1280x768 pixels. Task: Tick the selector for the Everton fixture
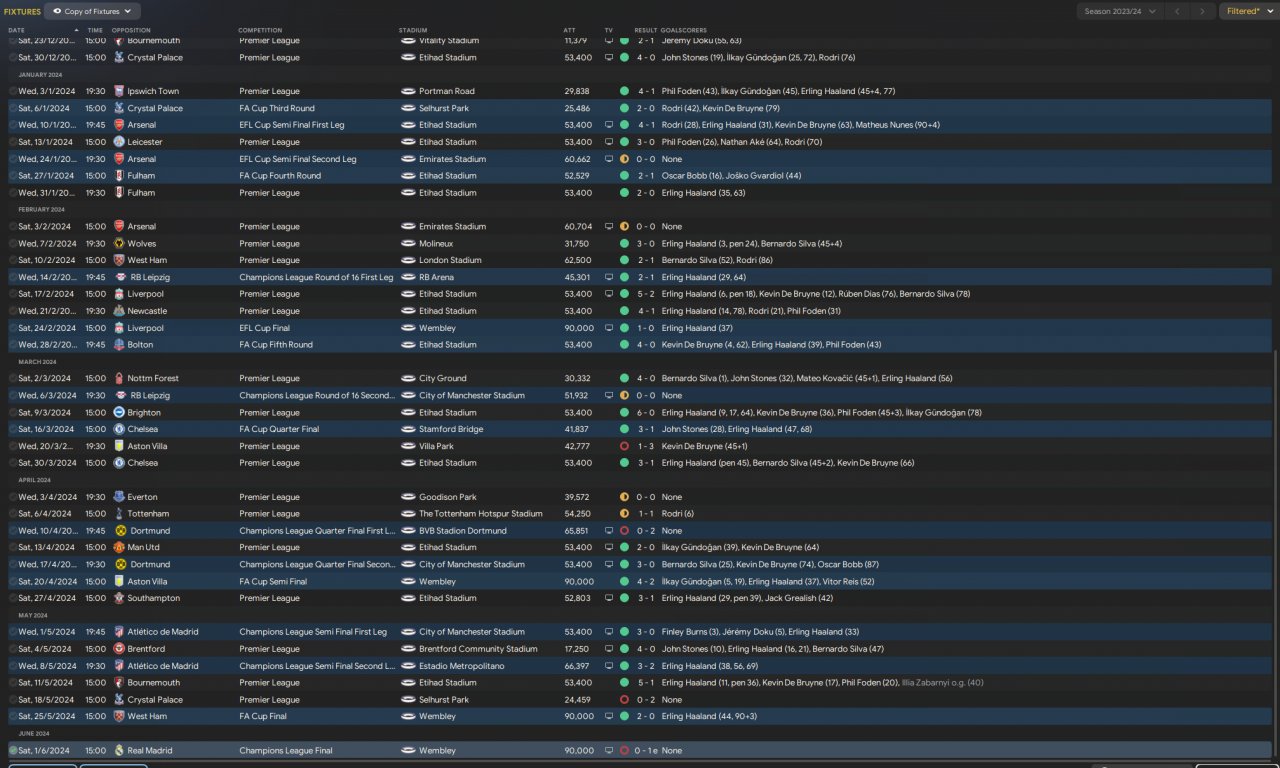13,497
